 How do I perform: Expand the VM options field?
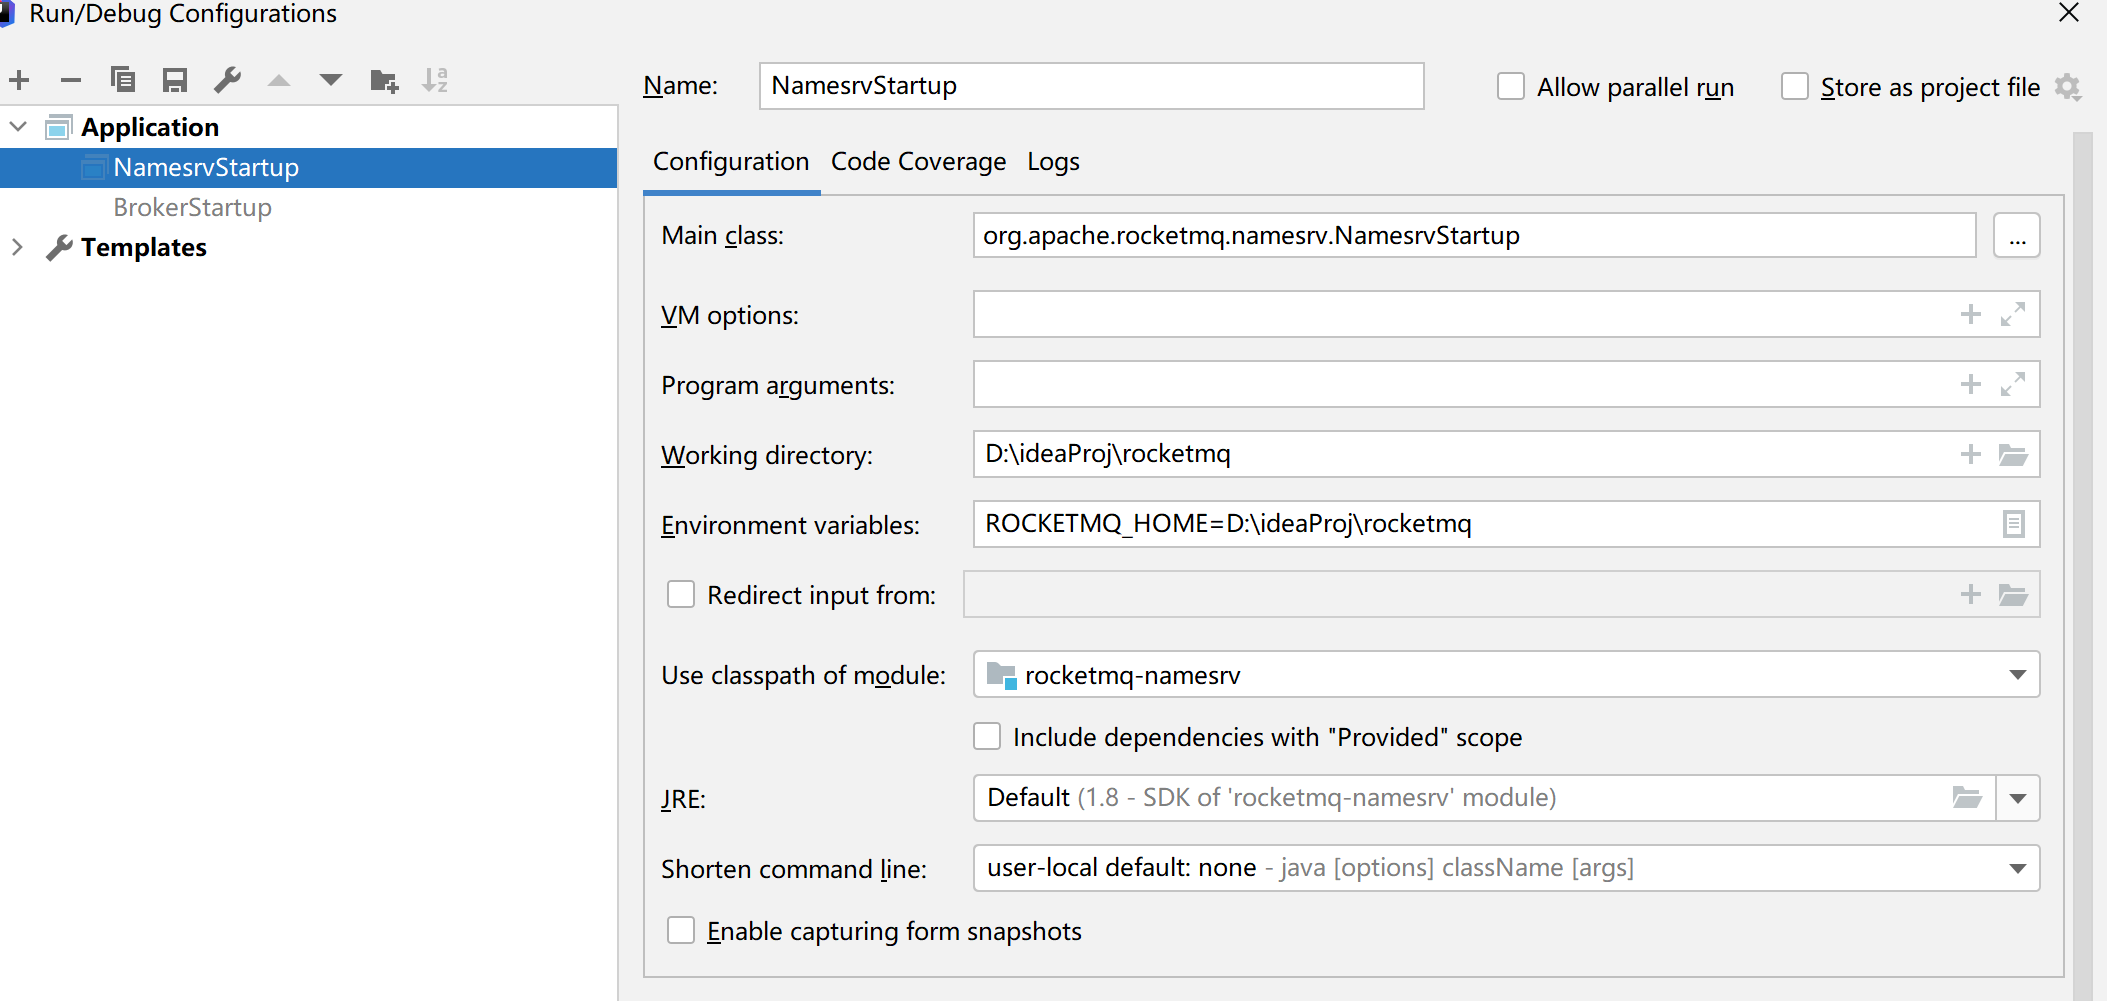point(2013,314)
